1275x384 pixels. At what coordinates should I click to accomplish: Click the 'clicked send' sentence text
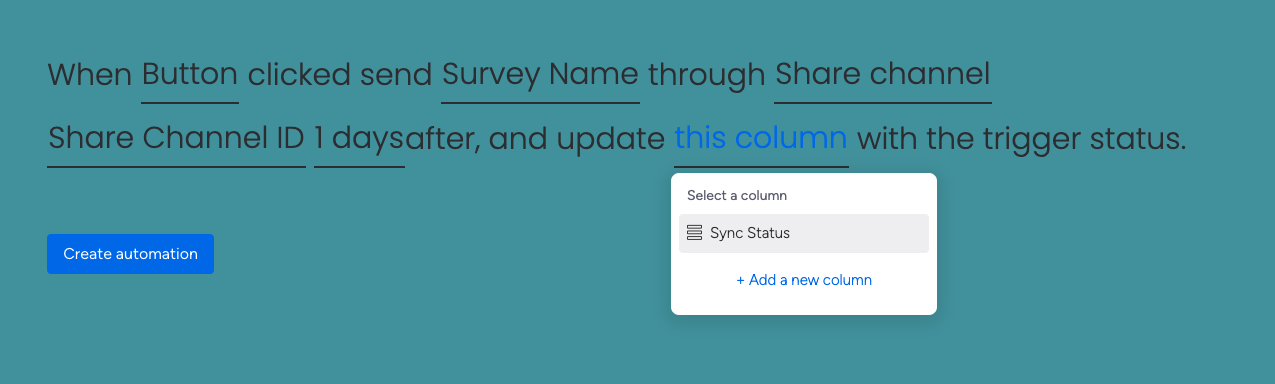coord(340,75)
